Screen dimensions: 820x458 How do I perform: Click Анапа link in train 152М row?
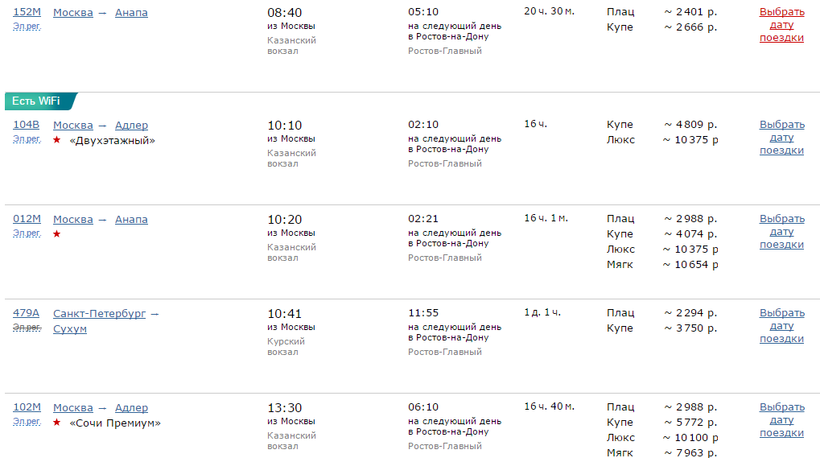coord(131,12)
